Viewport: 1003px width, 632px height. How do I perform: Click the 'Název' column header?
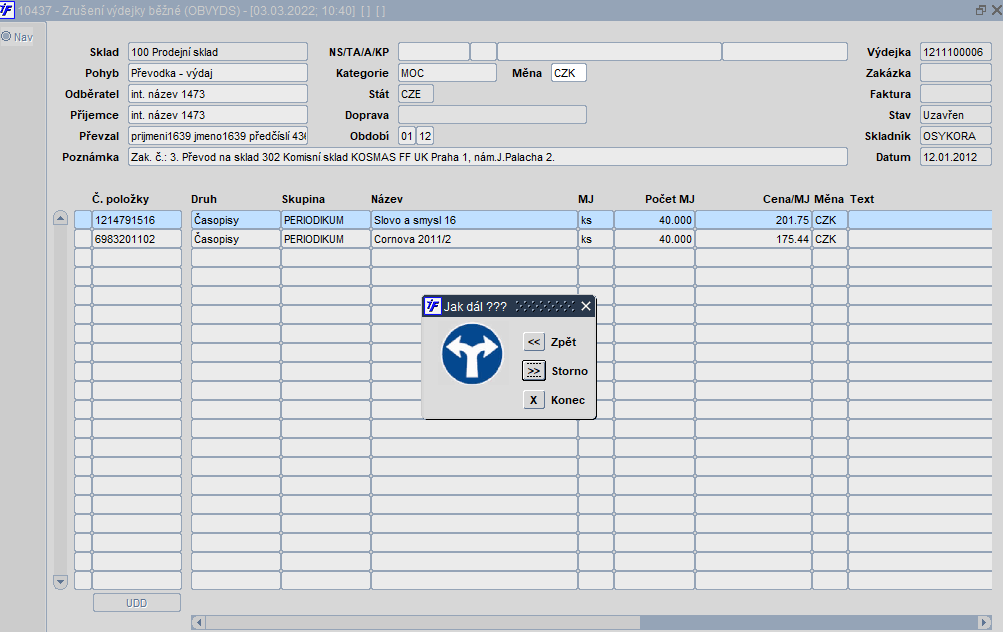[387, 199]
